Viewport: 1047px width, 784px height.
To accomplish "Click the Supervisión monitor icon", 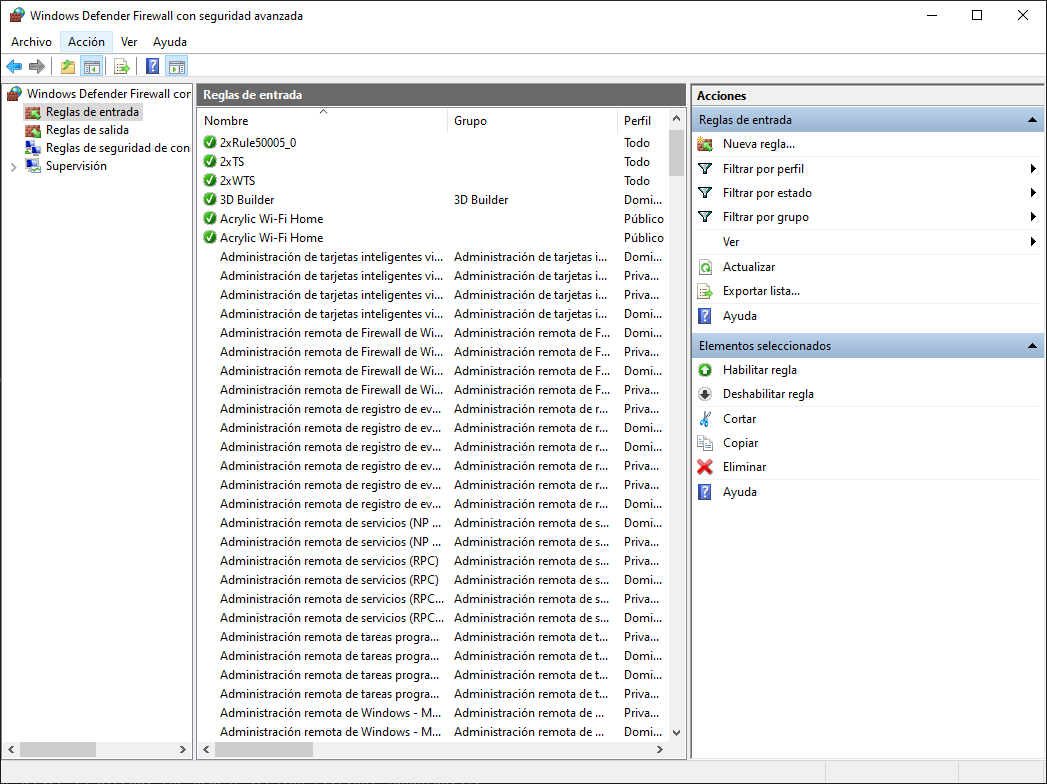I will click(x=33, y=166).
